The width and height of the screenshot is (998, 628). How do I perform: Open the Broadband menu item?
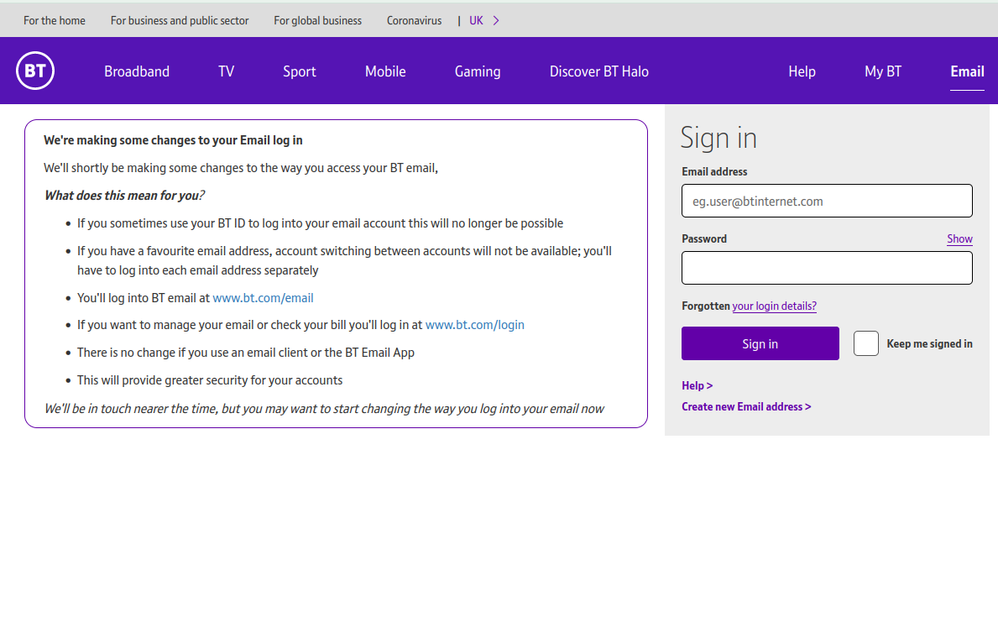[136, 71]
